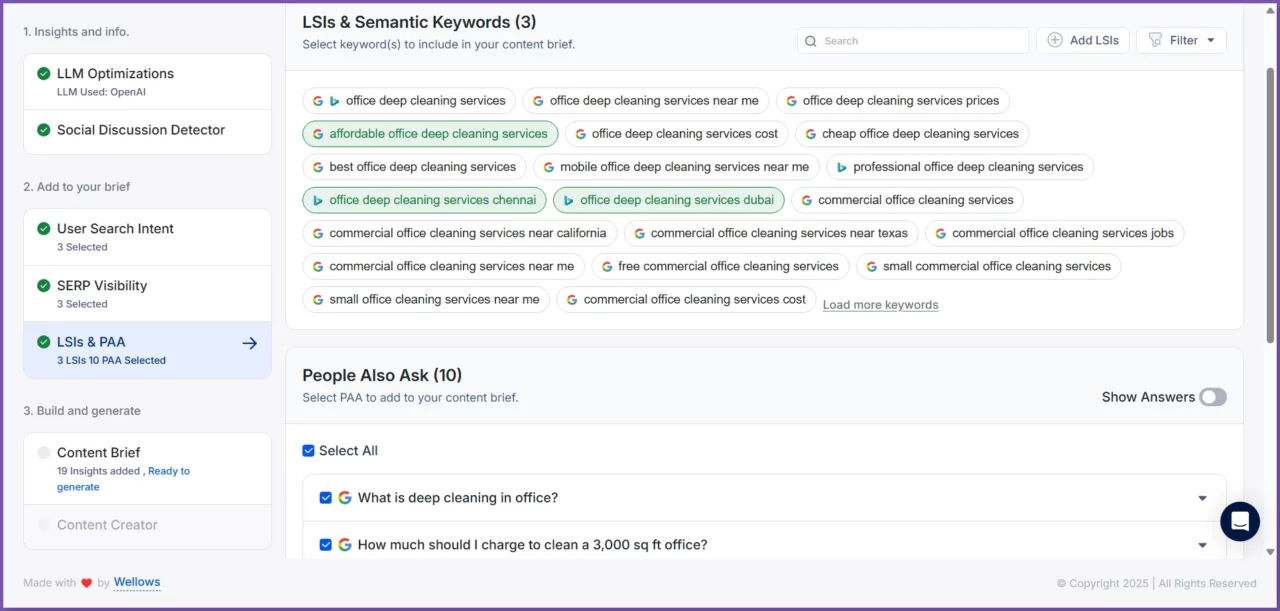This screenshot has width=1280, height=611.
Task: Click the green check icon beside SERP Visibility
Action: pyautogui.click(x=43, y=286)
